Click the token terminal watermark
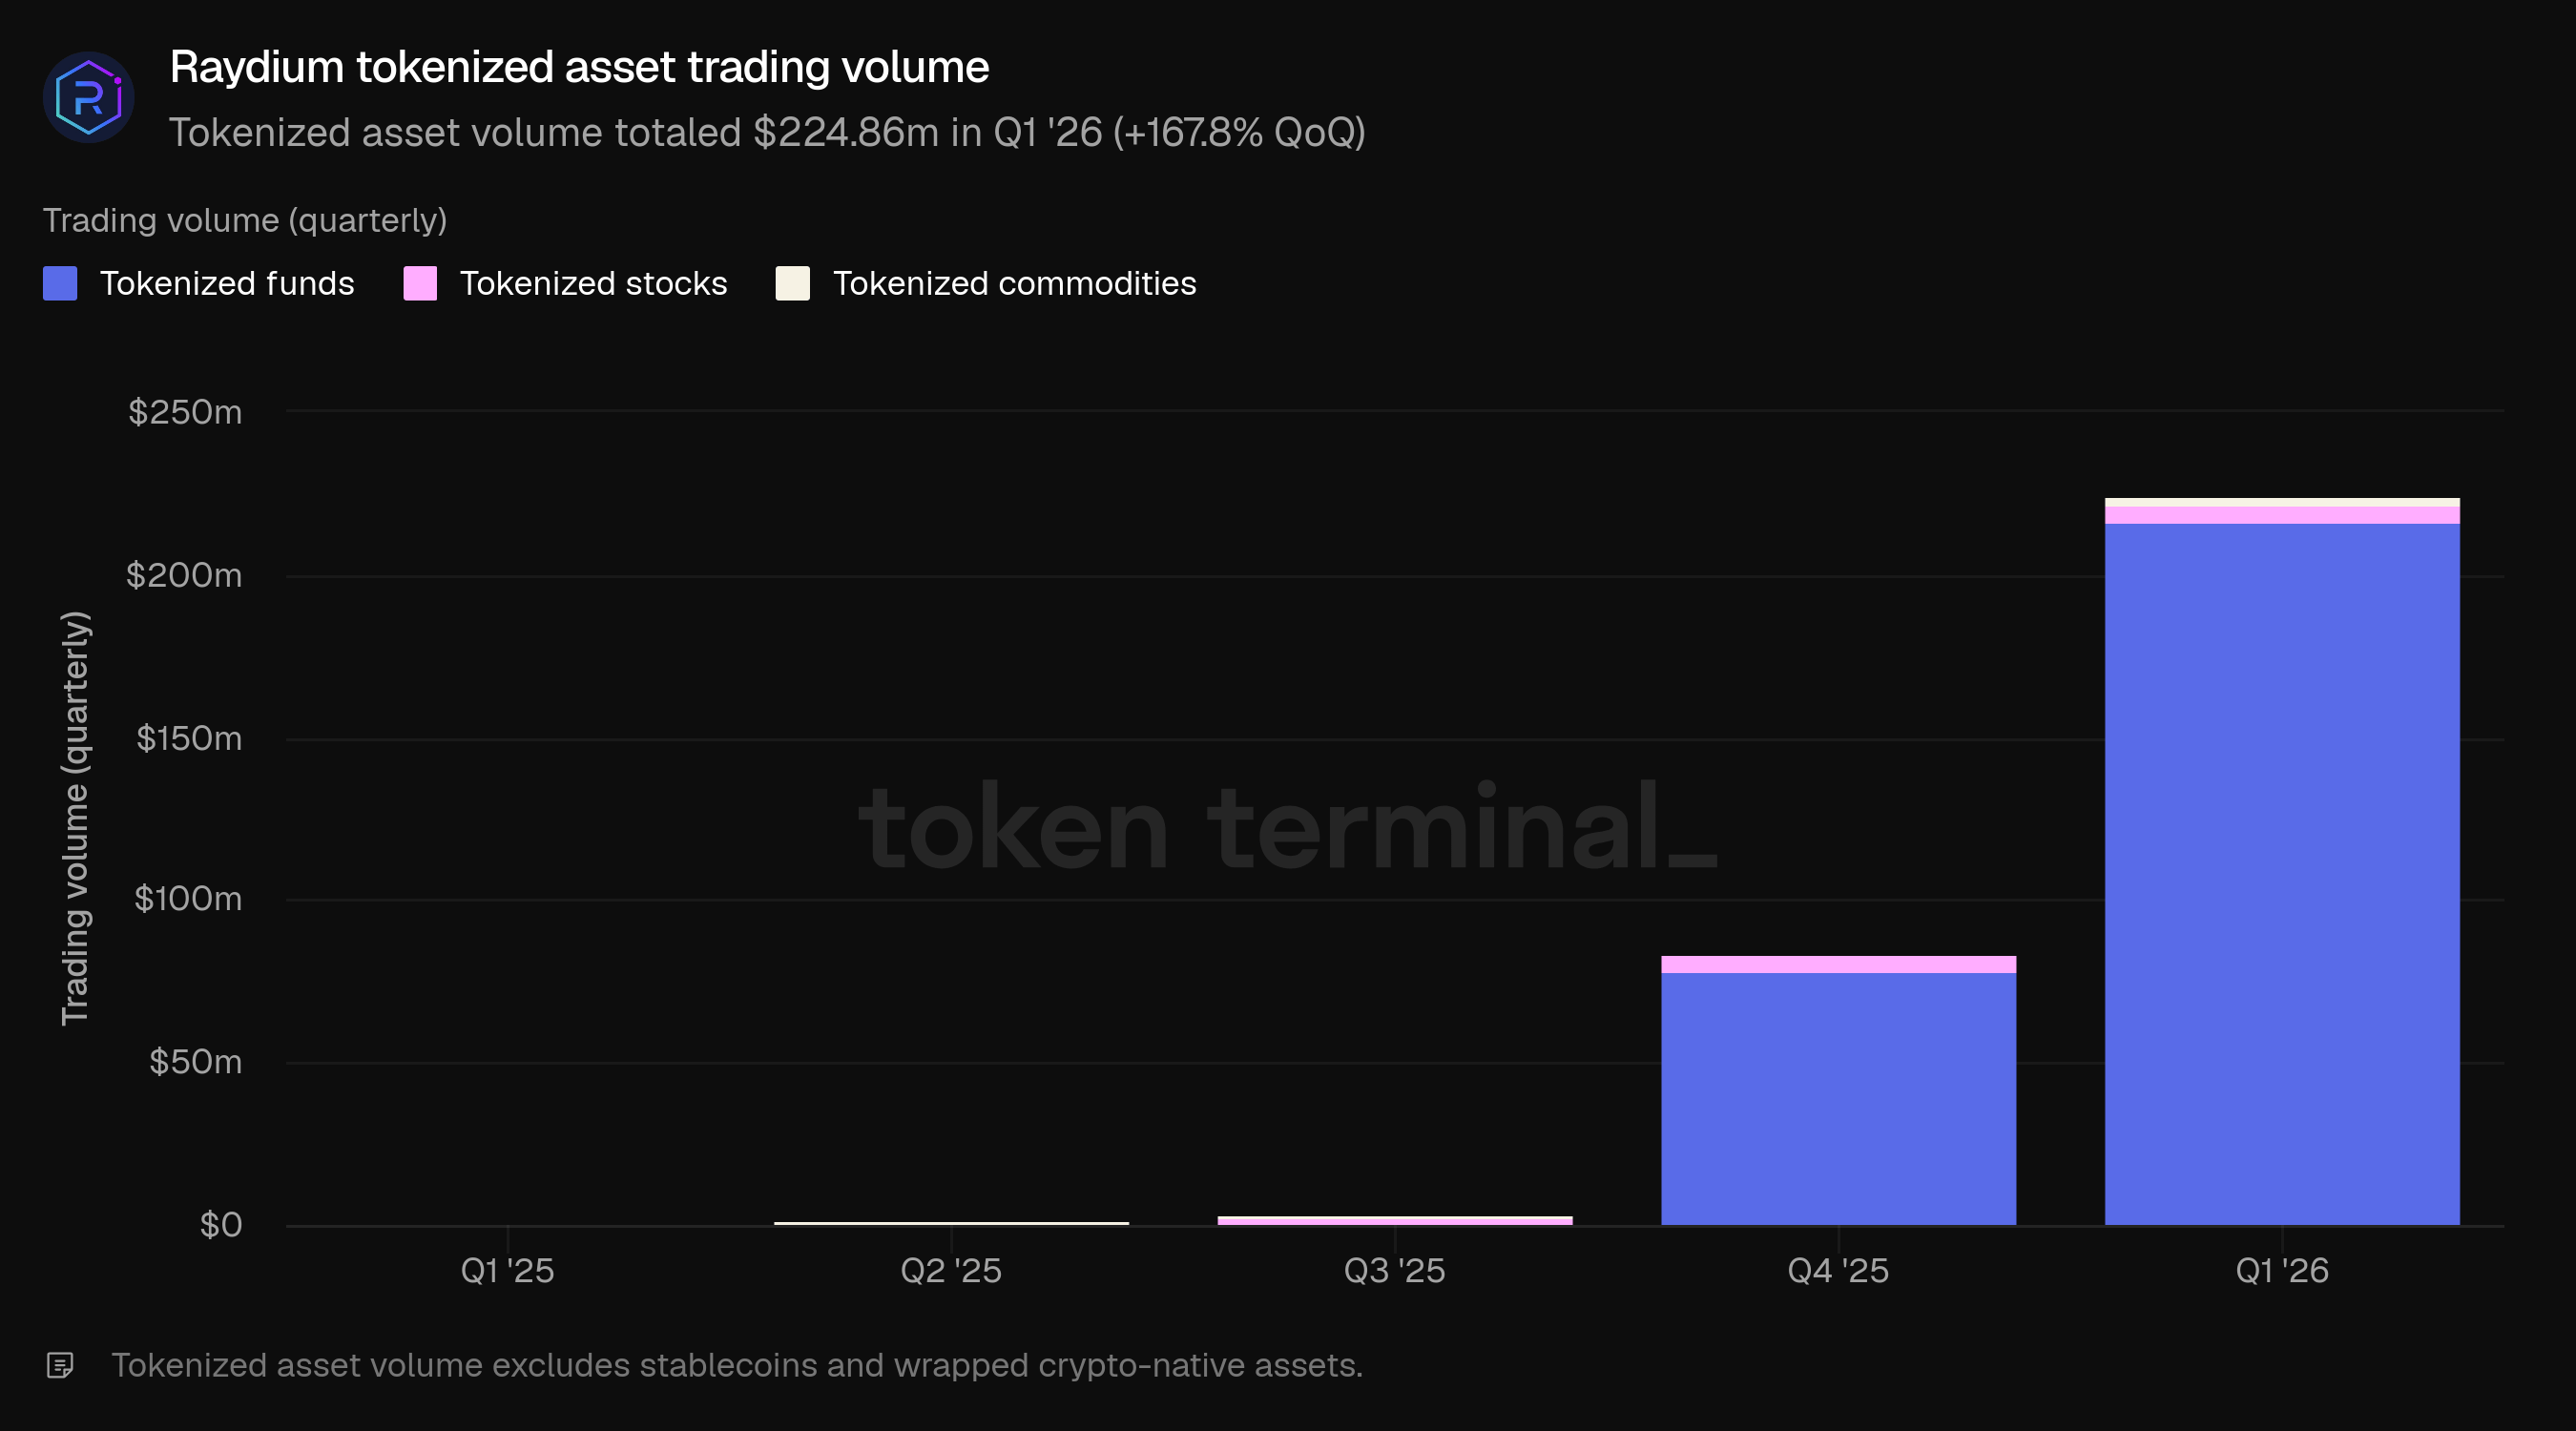Viewport: 2576px width, 1431px height. coord(1287,826)
